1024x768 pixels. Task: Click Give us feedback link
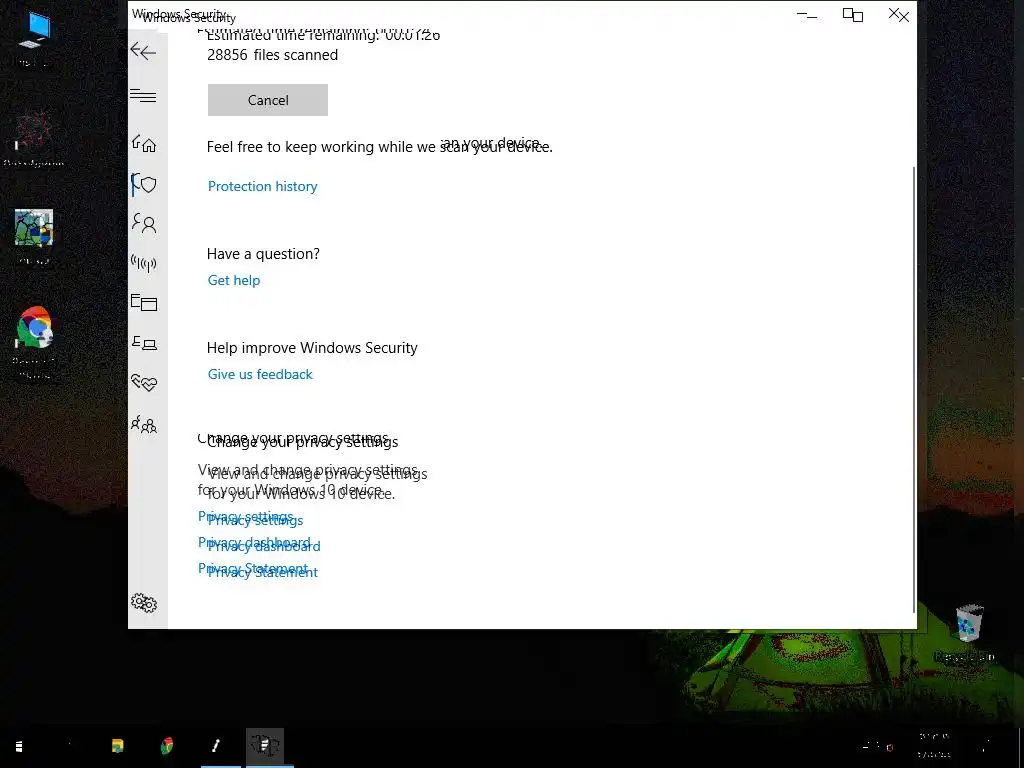tap(260, 374)
